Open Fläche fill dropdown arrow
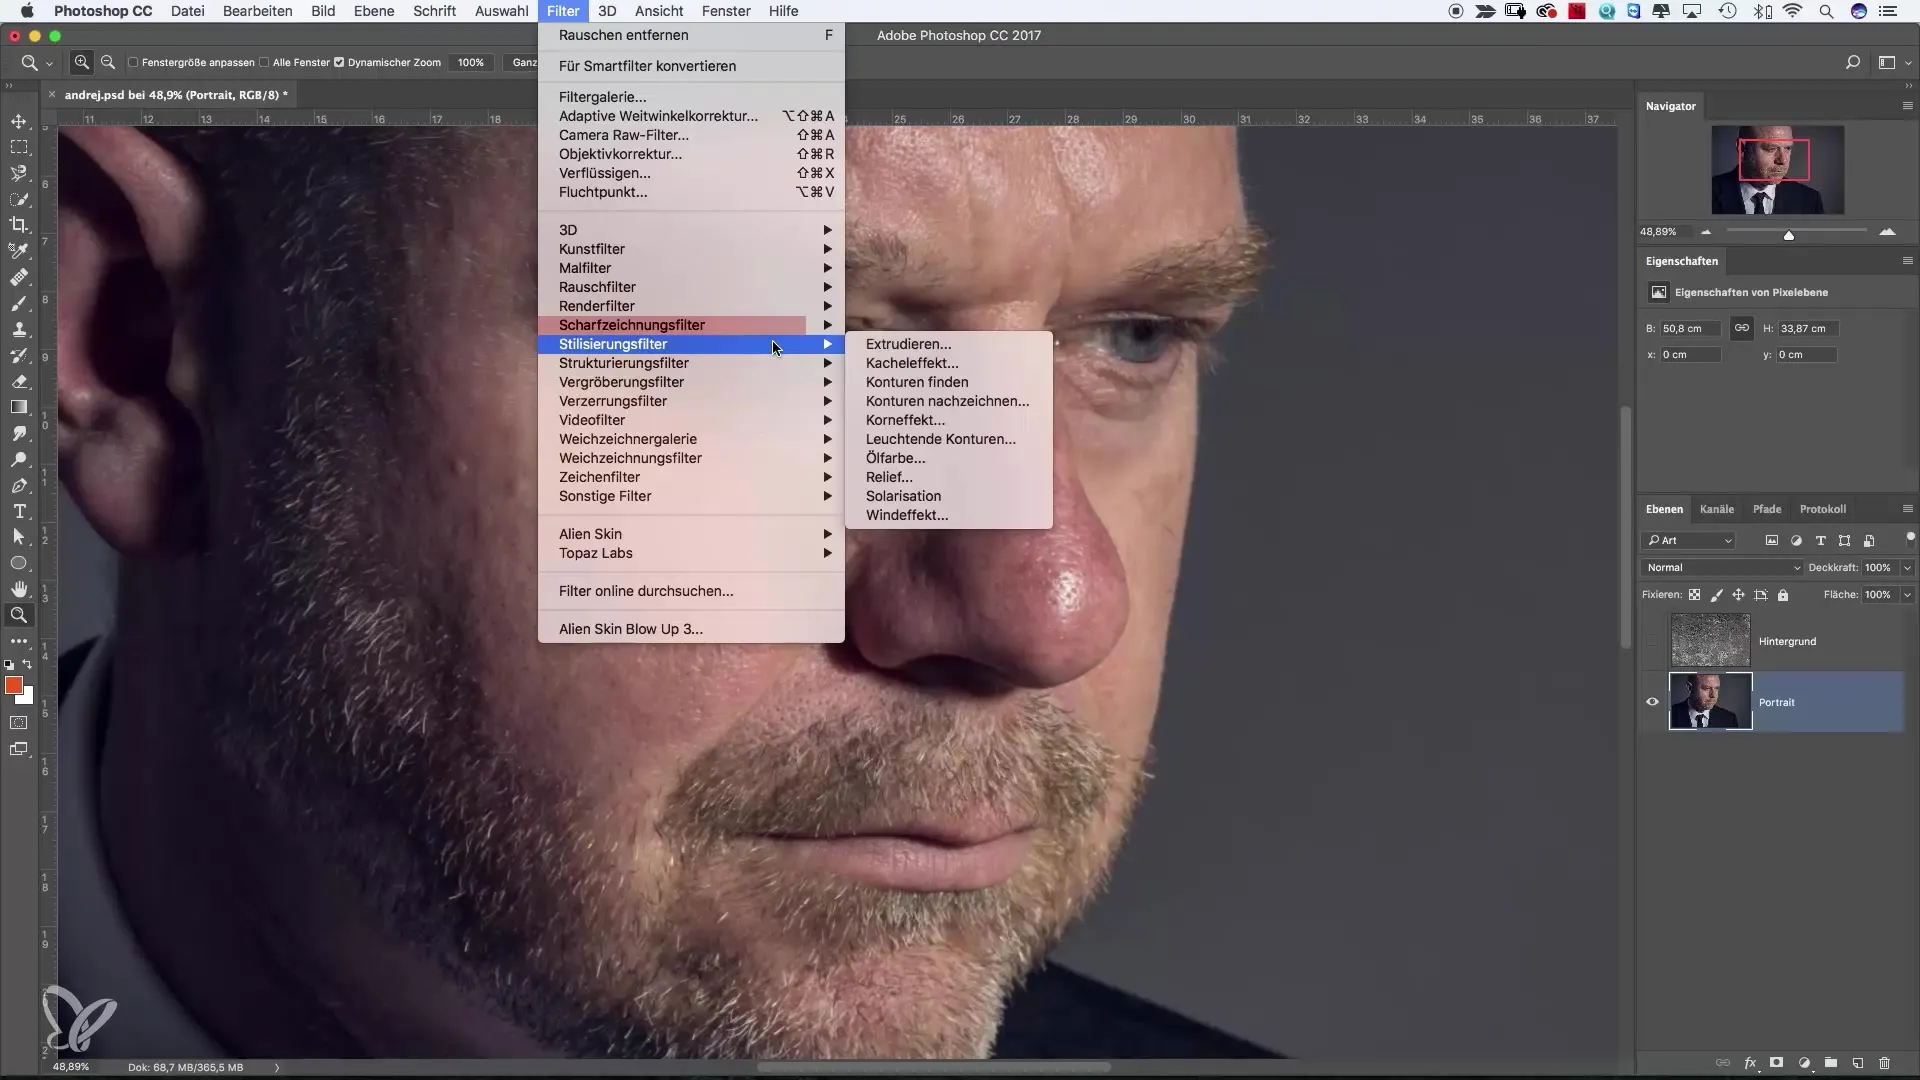 (x=1907, y=595)
